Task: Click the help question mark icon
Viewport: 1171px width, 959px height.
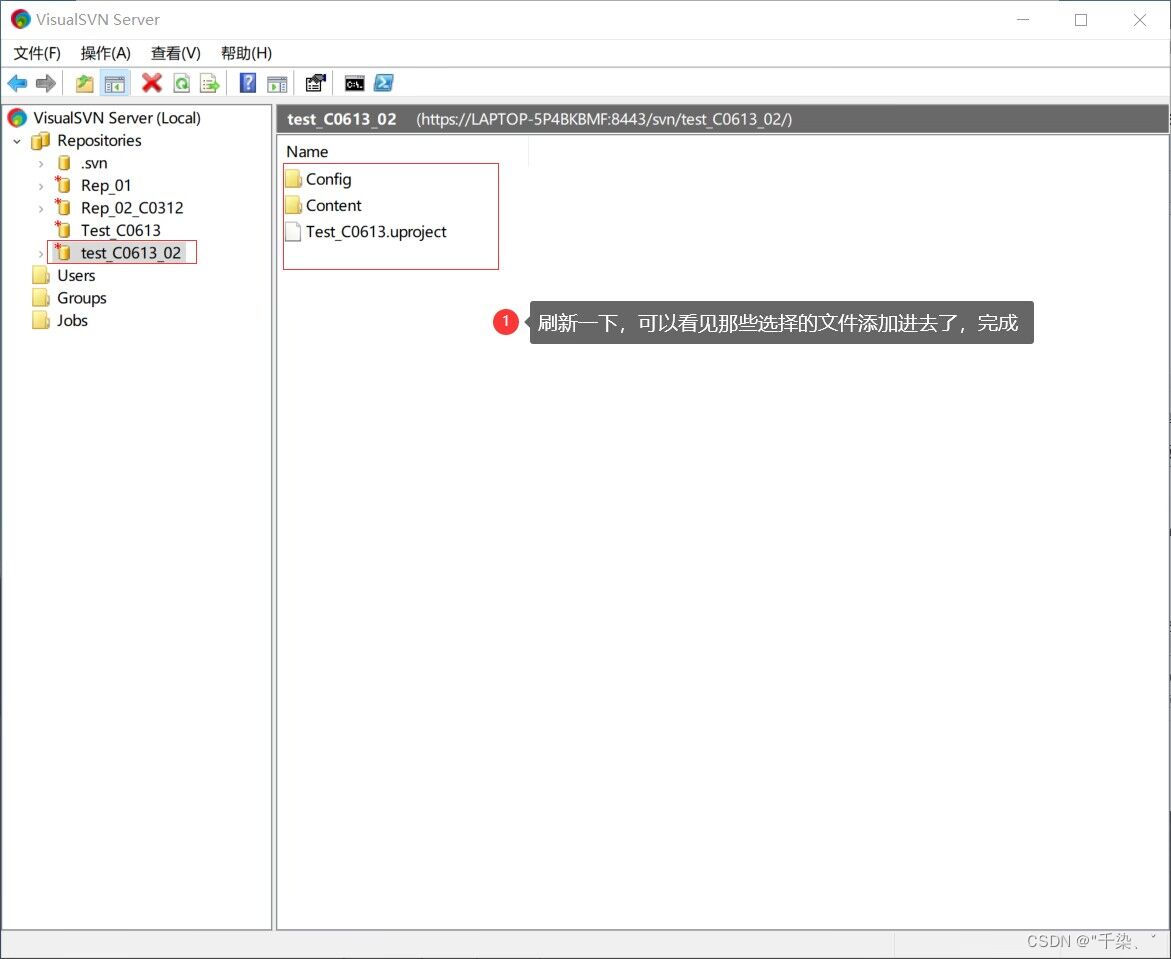Action: pyautogui.click(x=246, y=82)
